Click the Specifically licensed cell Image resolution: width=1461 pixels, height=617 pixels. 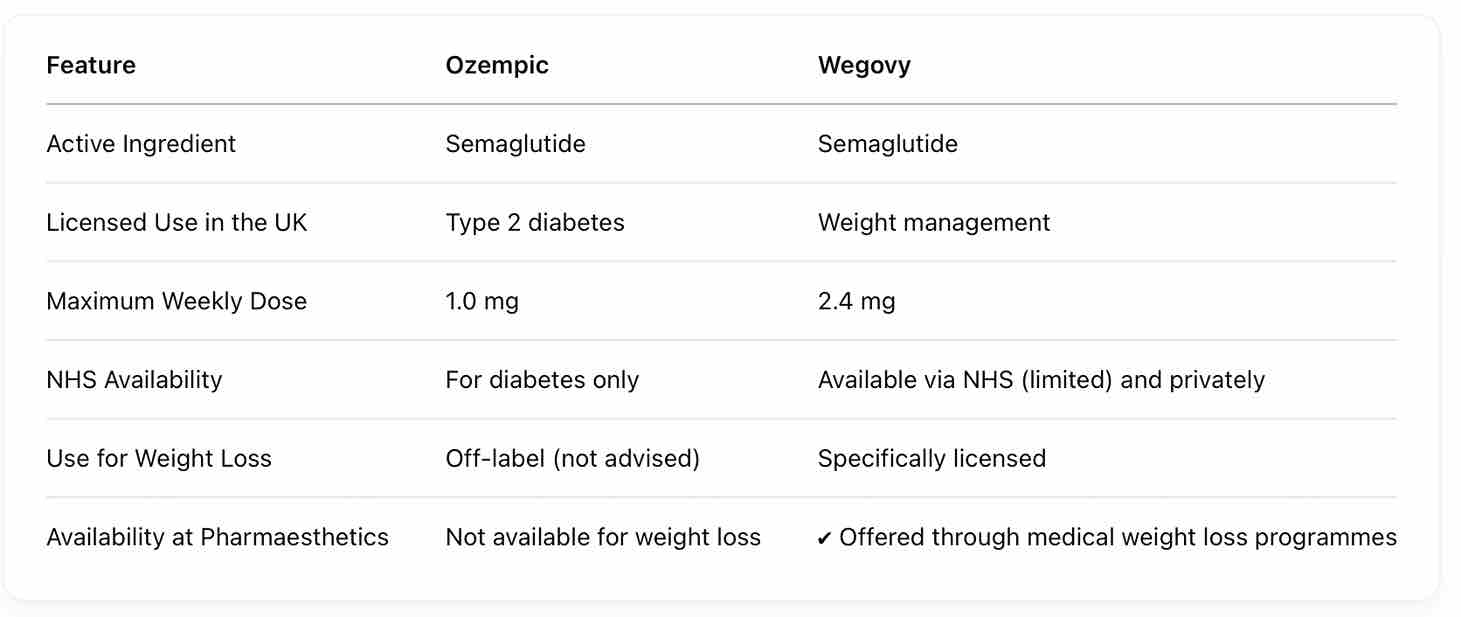[x=931, y=459]
